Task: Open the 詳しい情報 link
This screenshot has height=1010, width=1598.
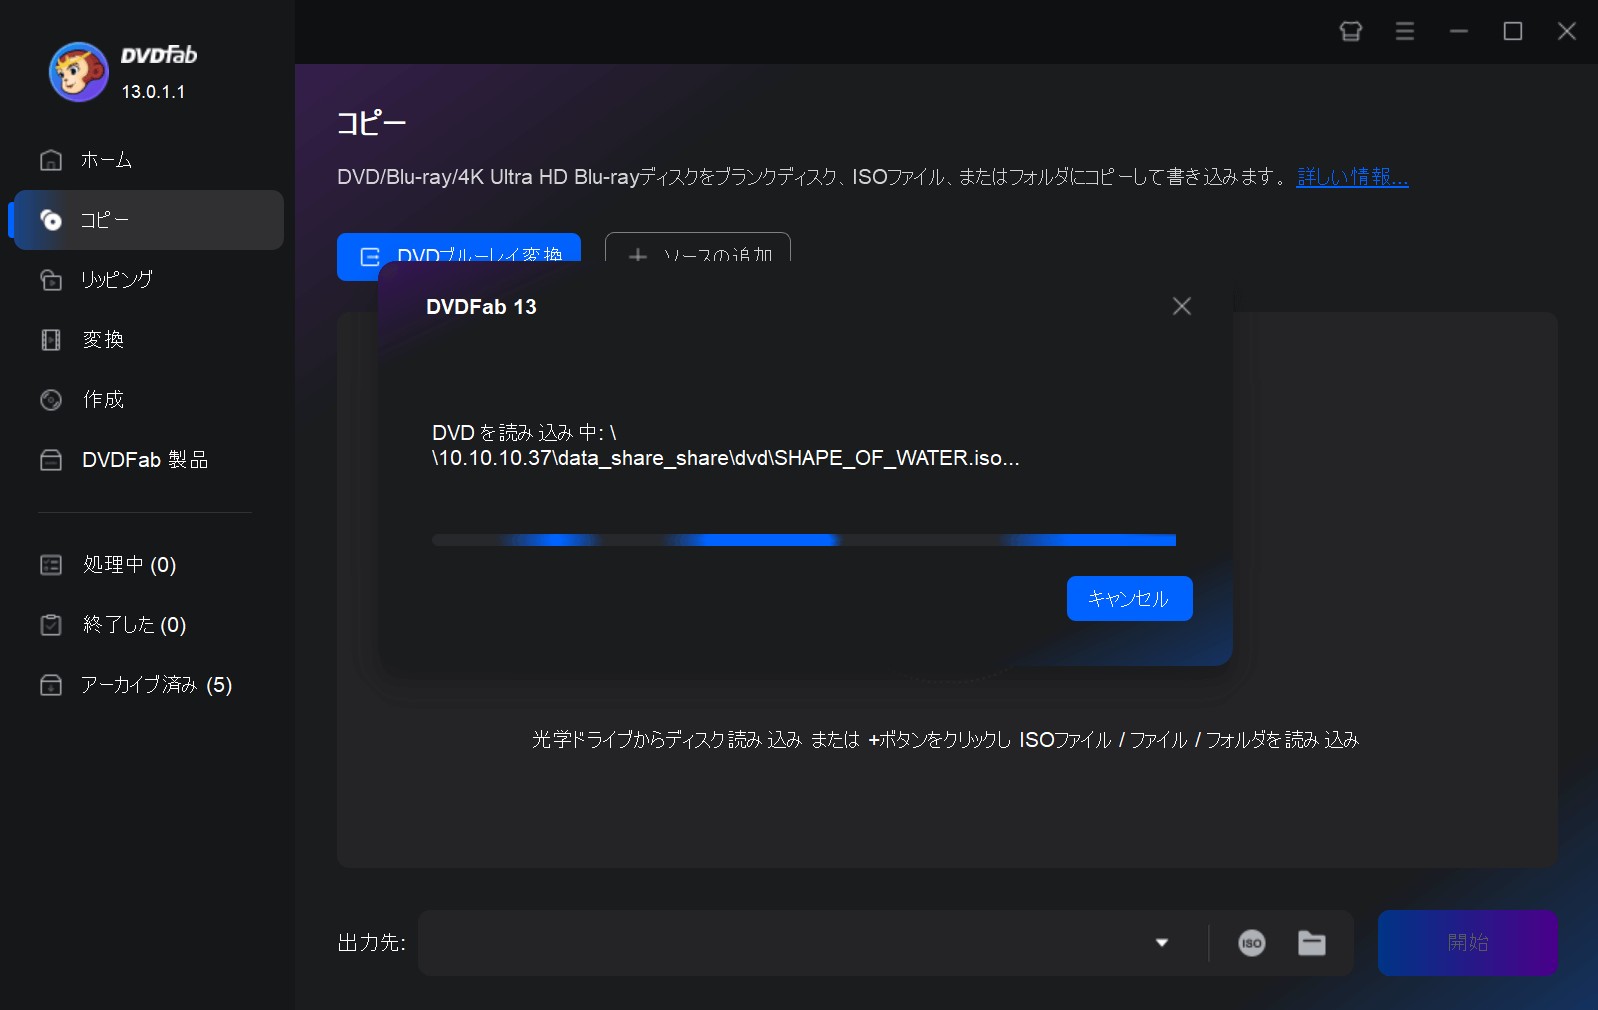Action: 1352,177
